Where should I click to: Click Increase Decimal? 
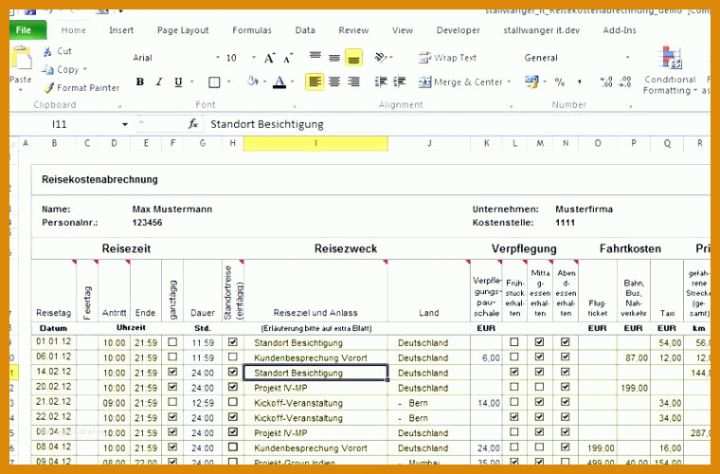coord(606,82)
